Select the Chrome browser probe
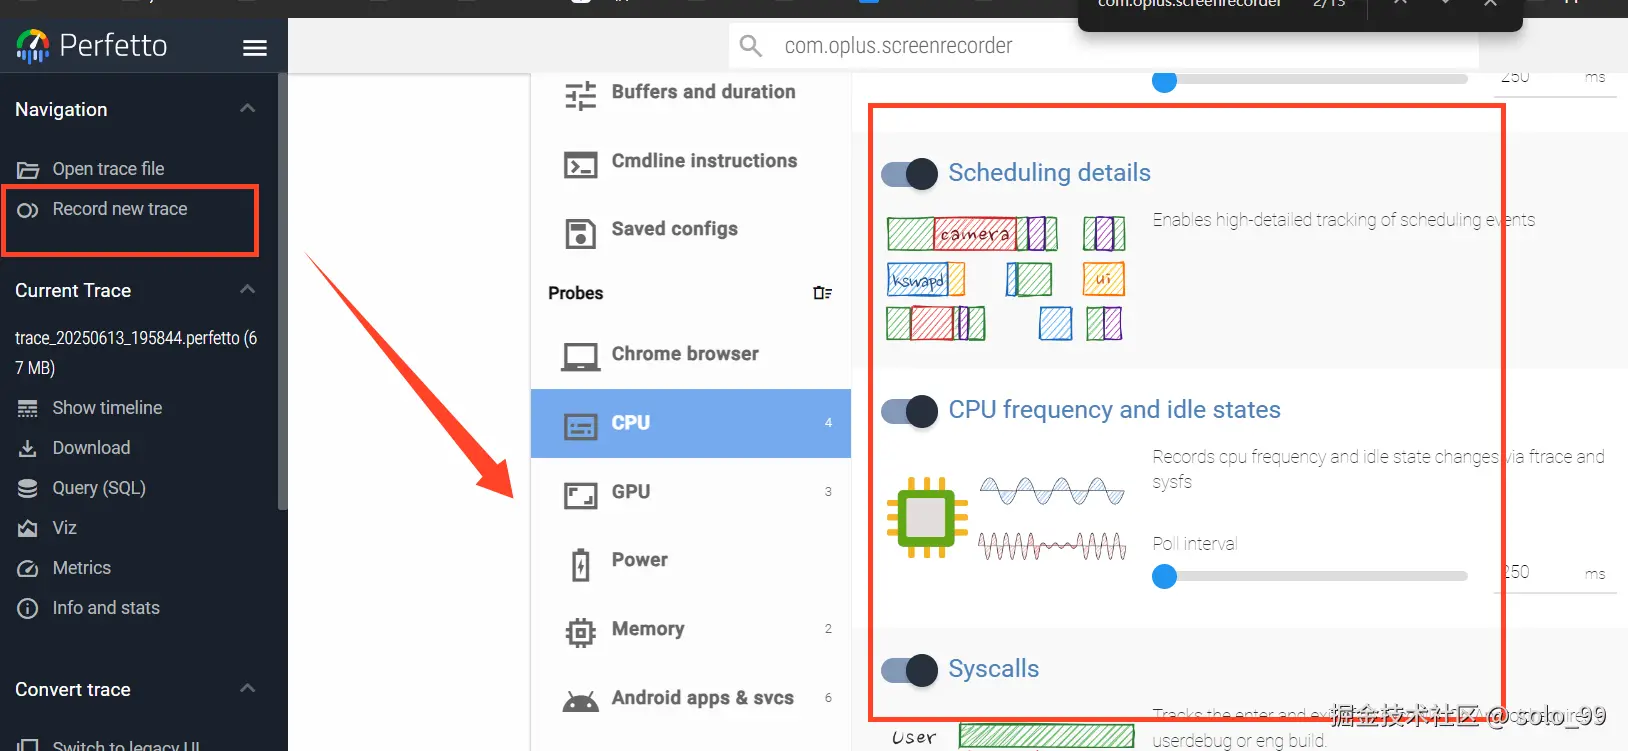Image resolution: width=1628 pixels, height=751 pixels. tap(691, 354)
